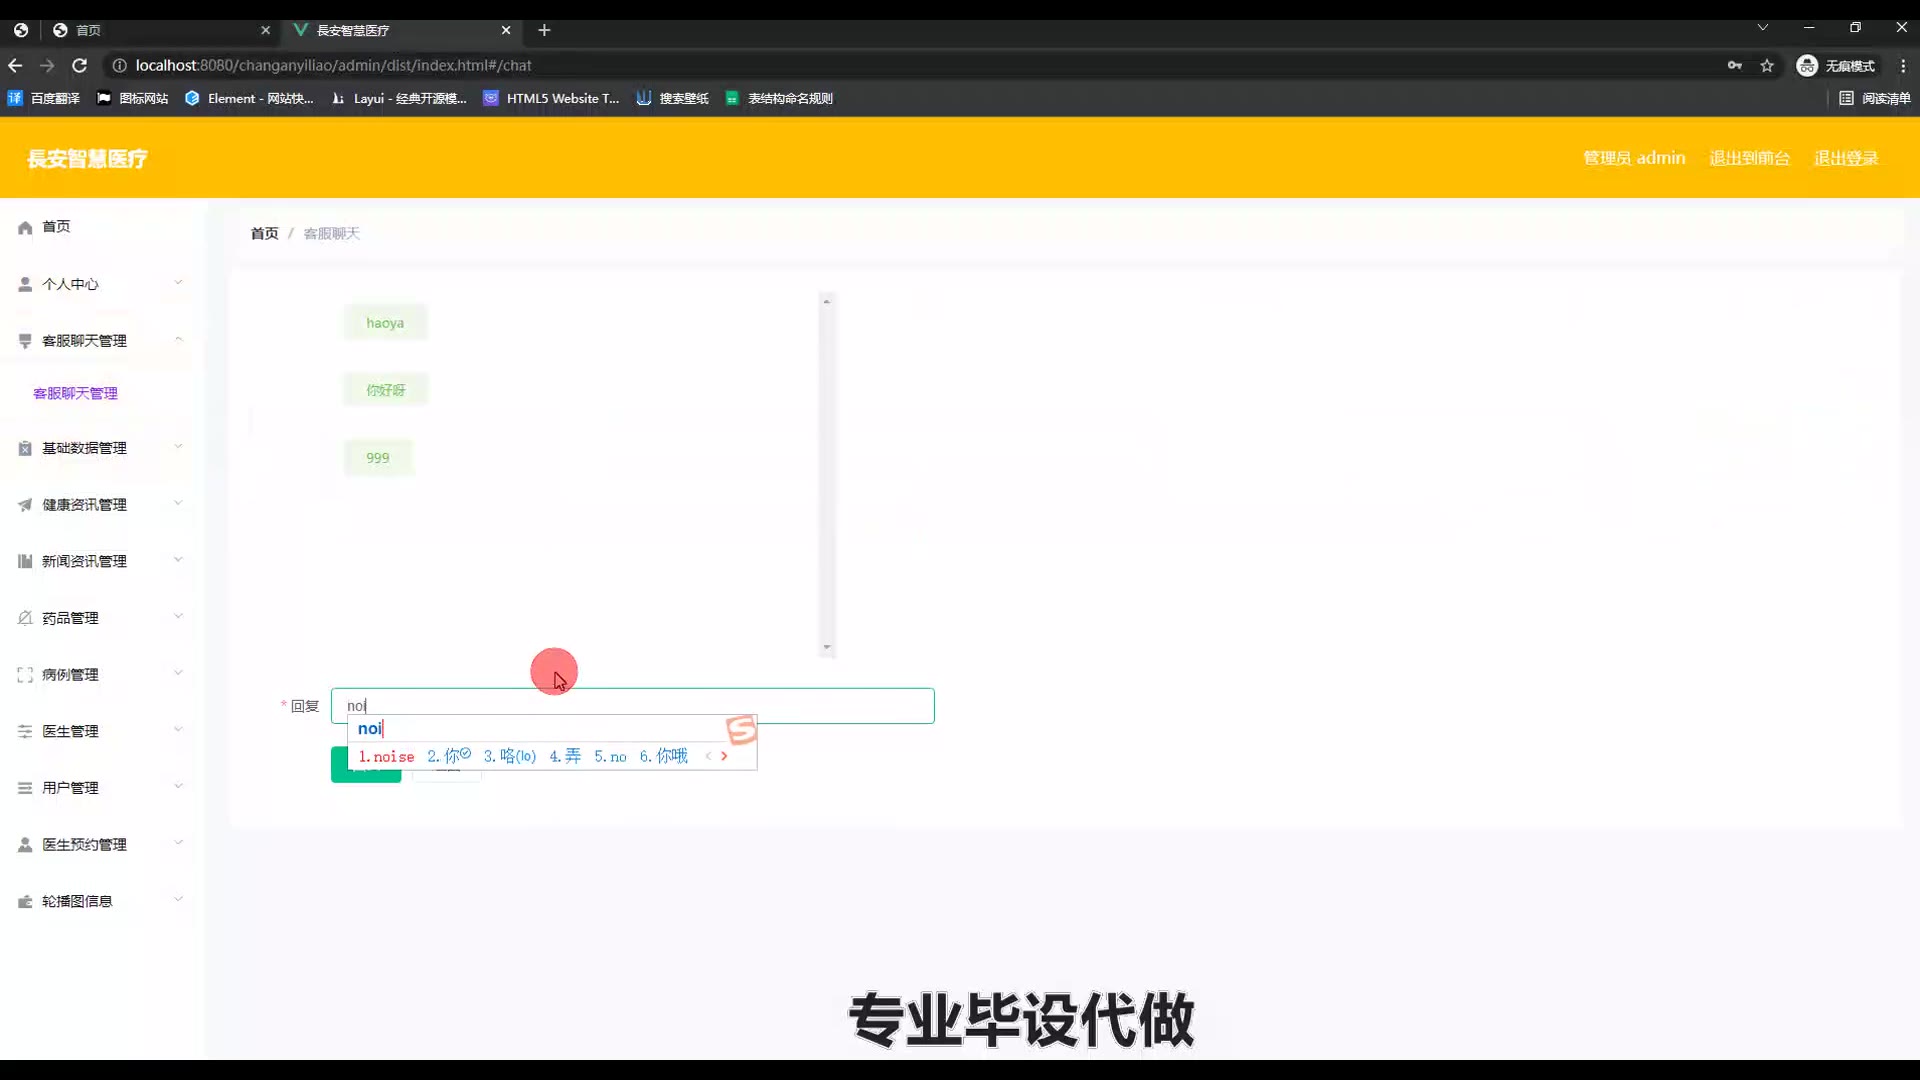Screen dimensions: 1920x1080
Task: Click 退出到前台 in the header
Action: (x=1749, y=158)
